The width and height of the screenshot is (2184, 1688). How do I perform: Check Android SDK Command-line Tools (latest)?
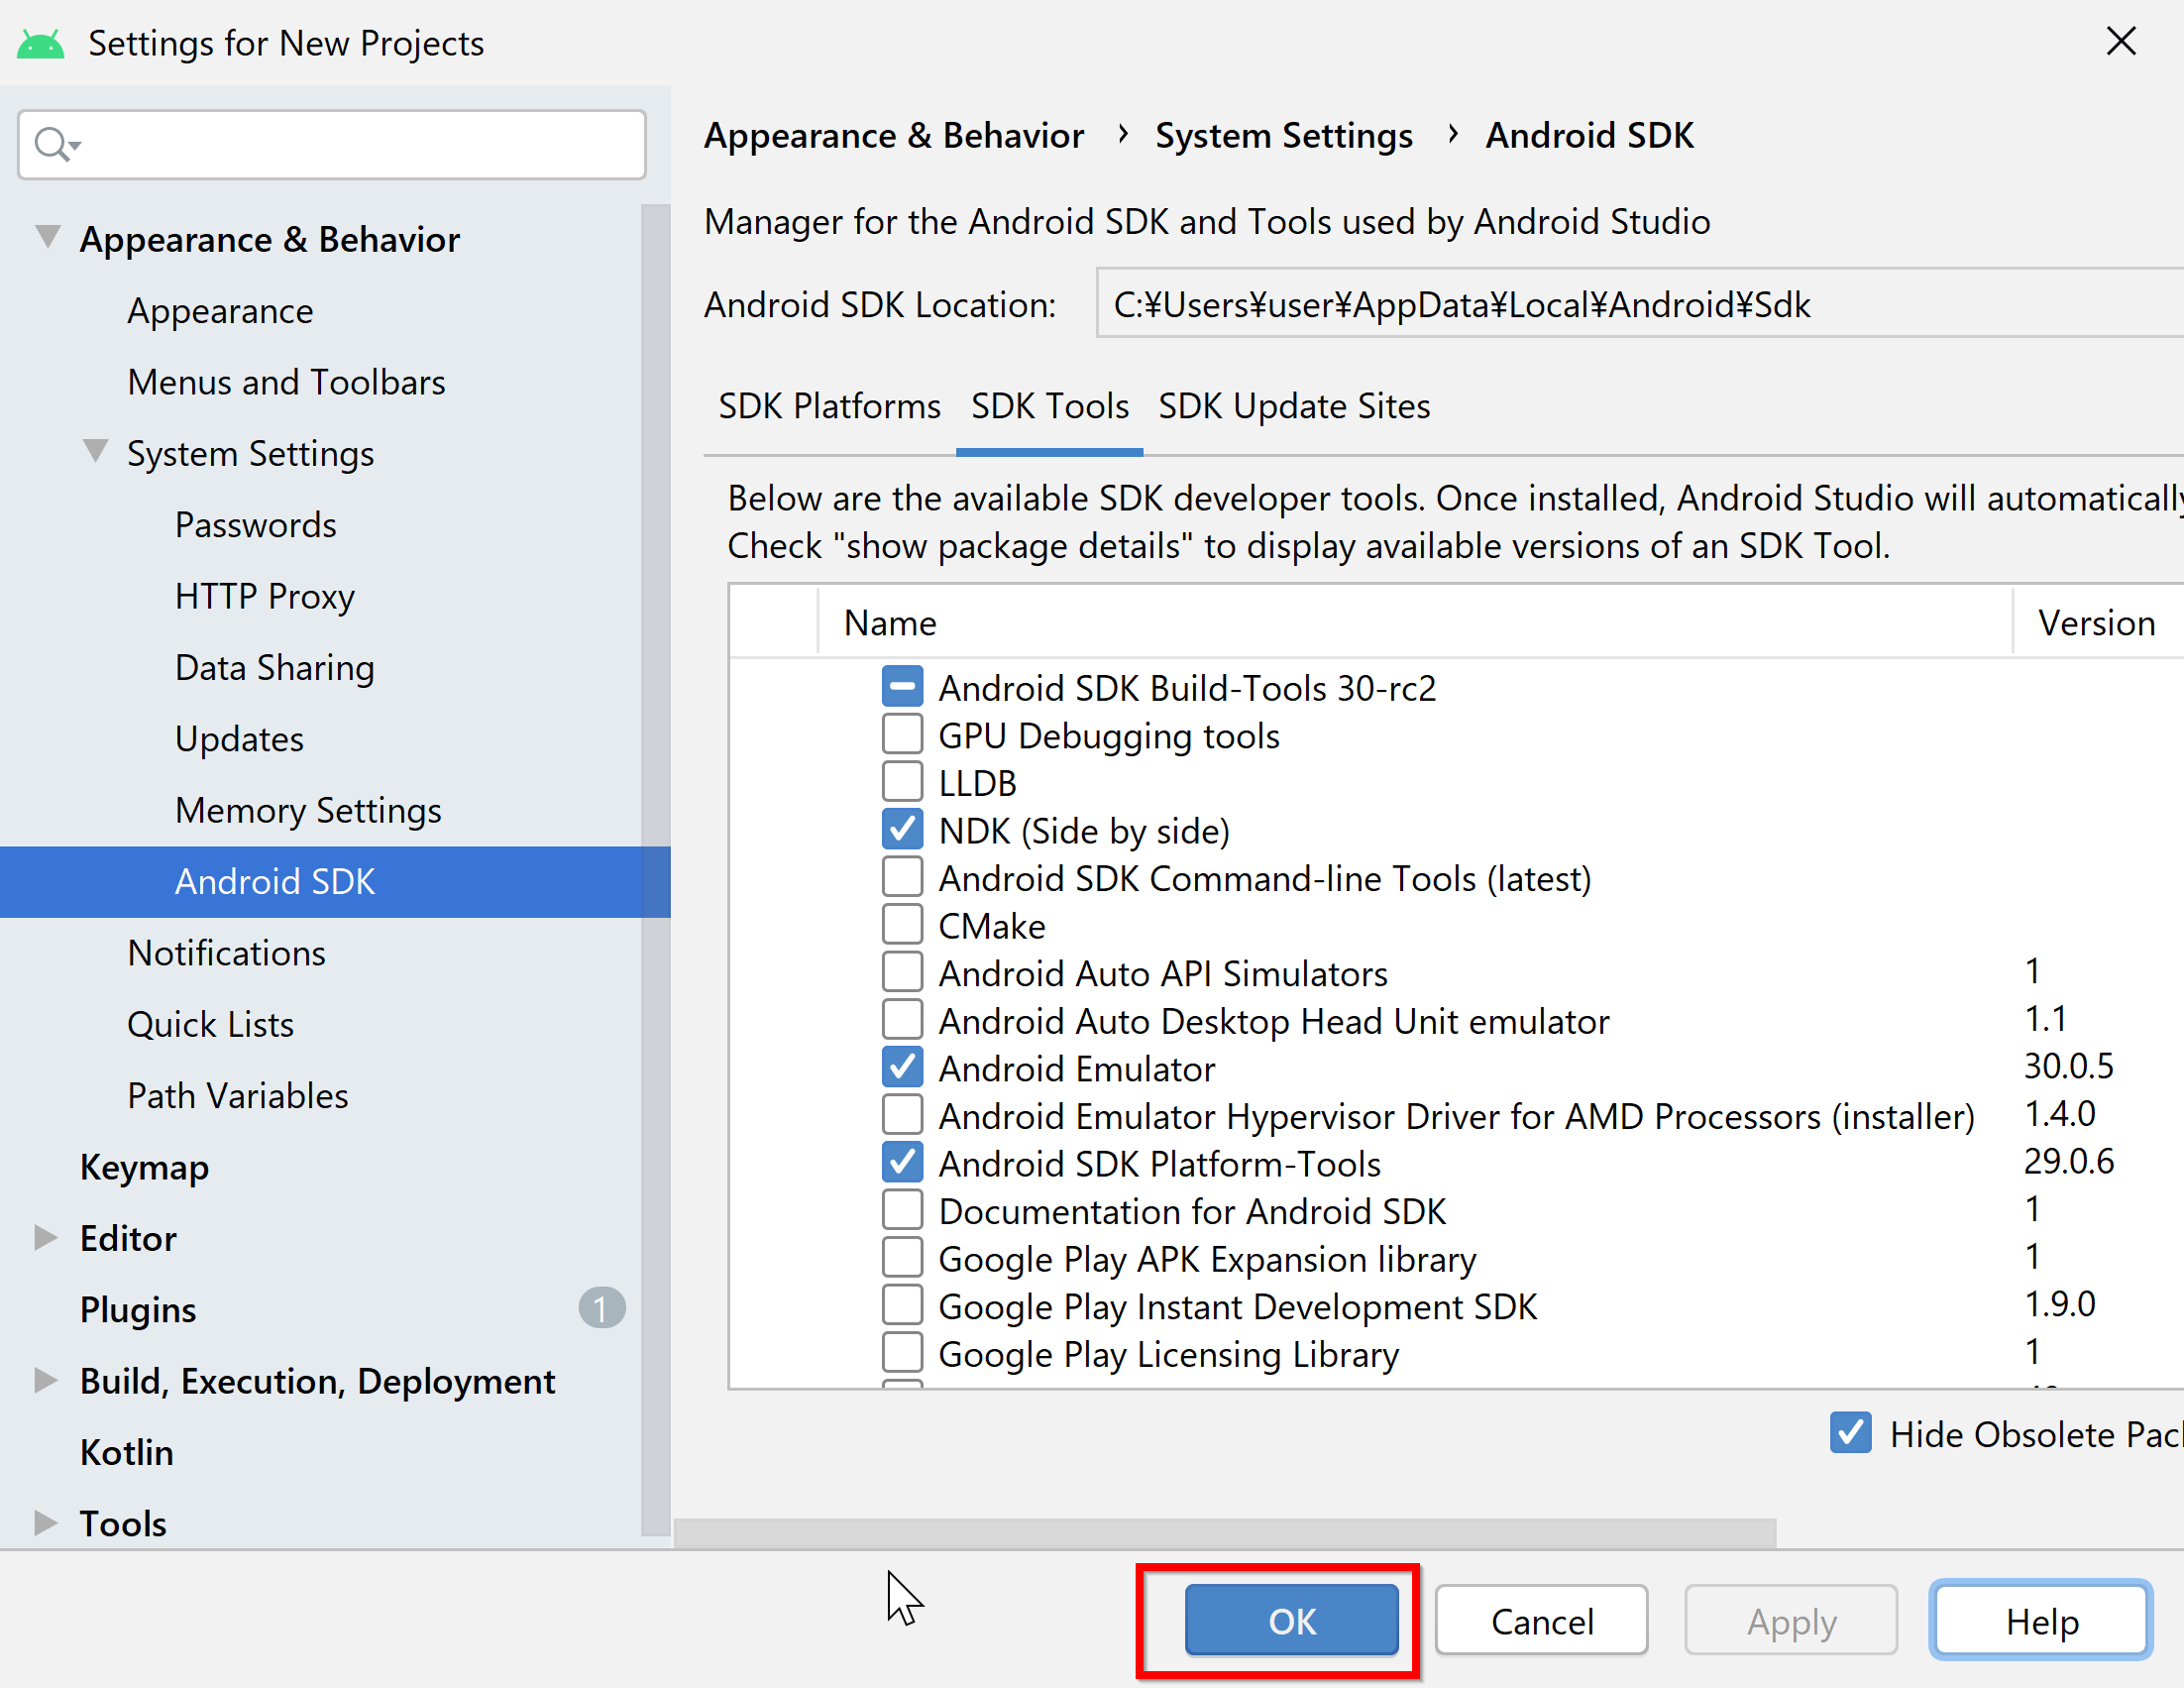click(x=902, y=877)
